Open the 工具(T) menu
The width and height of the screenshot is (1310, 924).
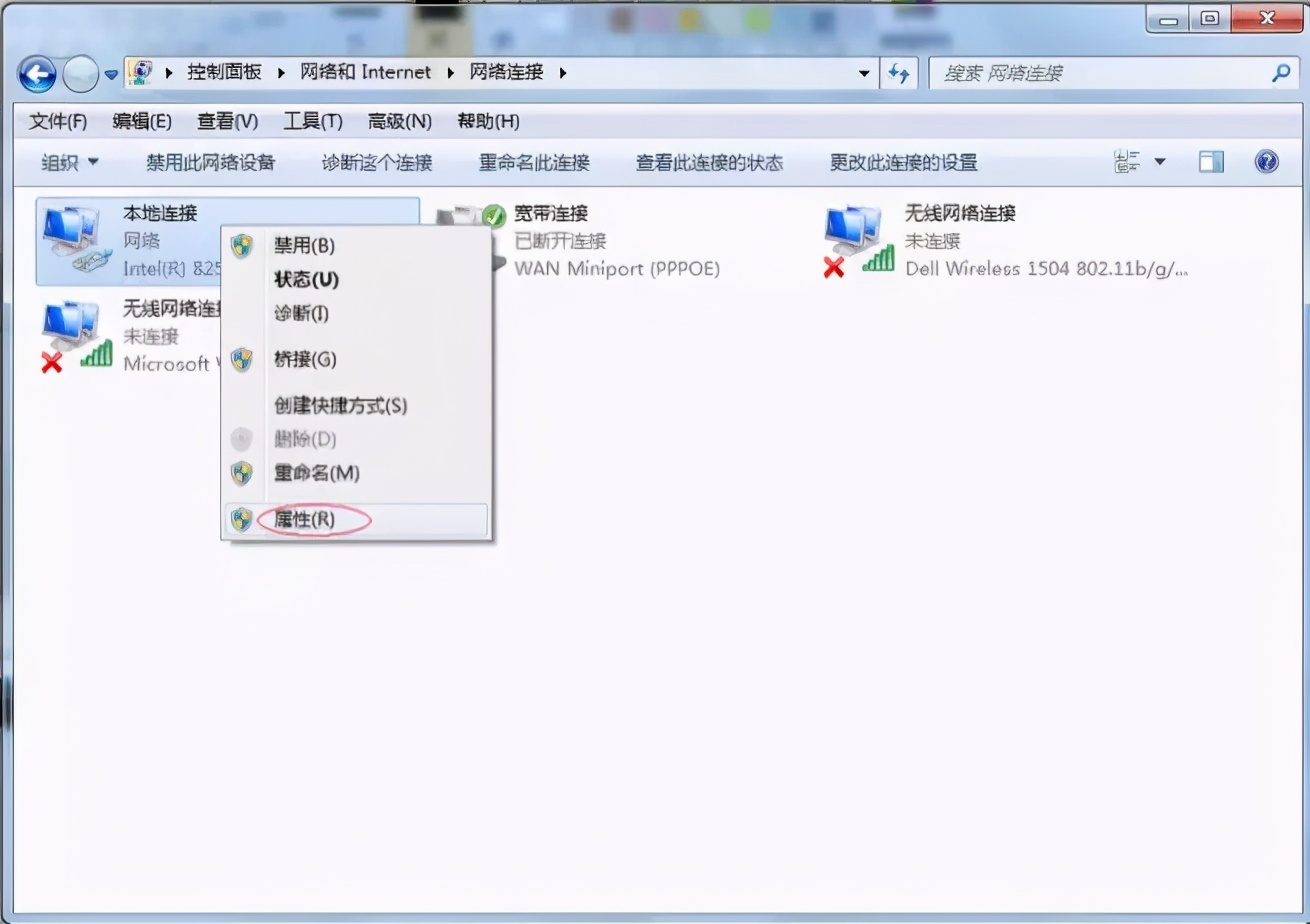[312, 121]
